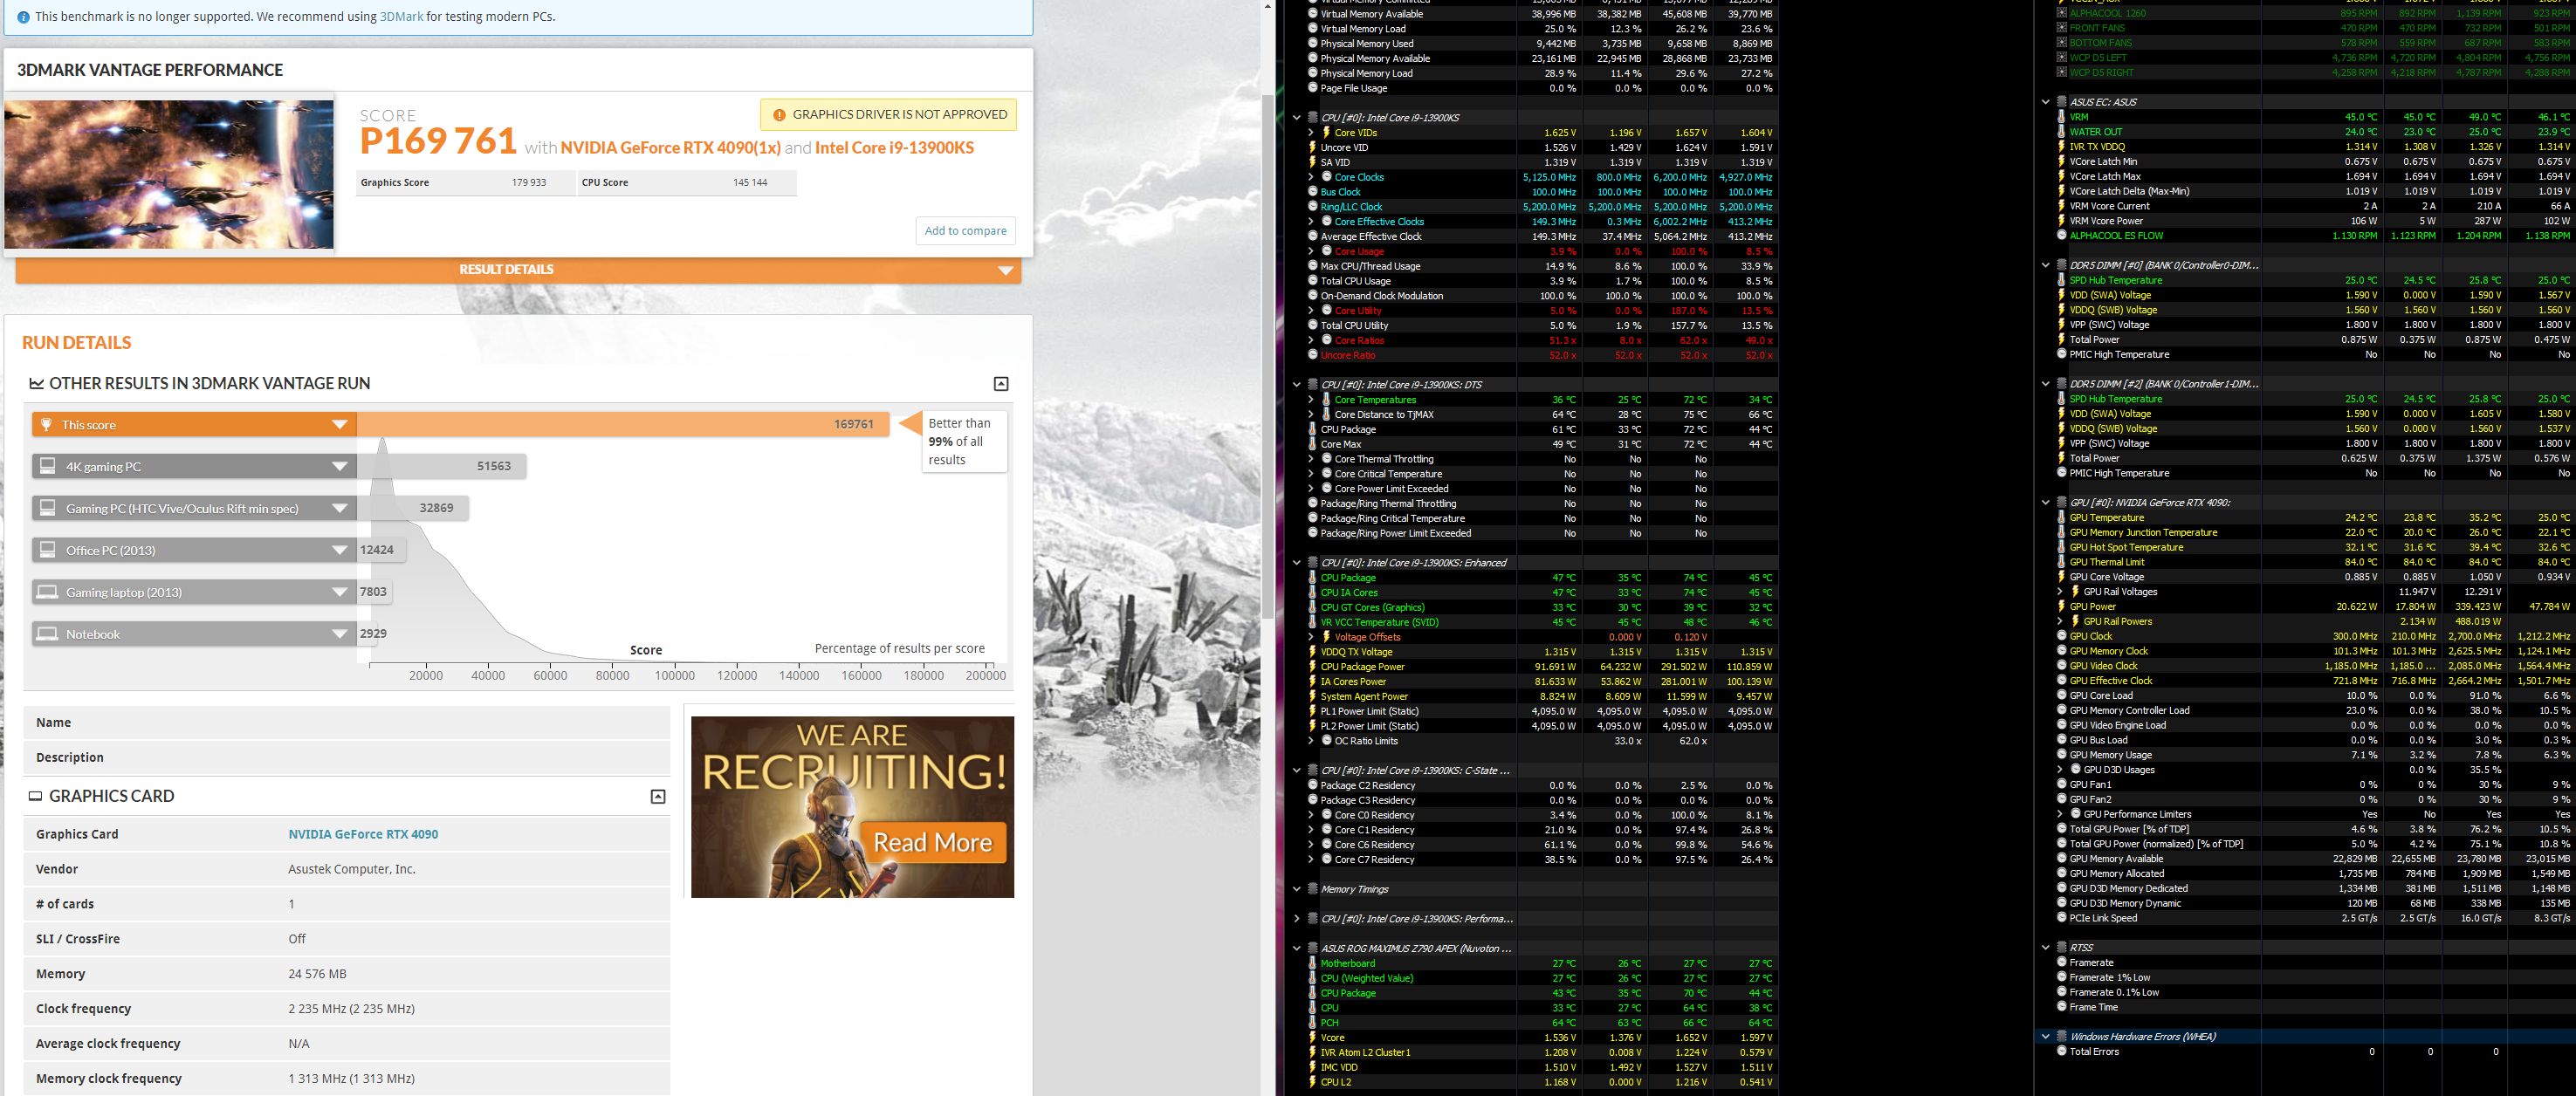Screen dimensions: 2576x1096
Task: Click the trophy icon on This score
Action: tap(46, 425)
